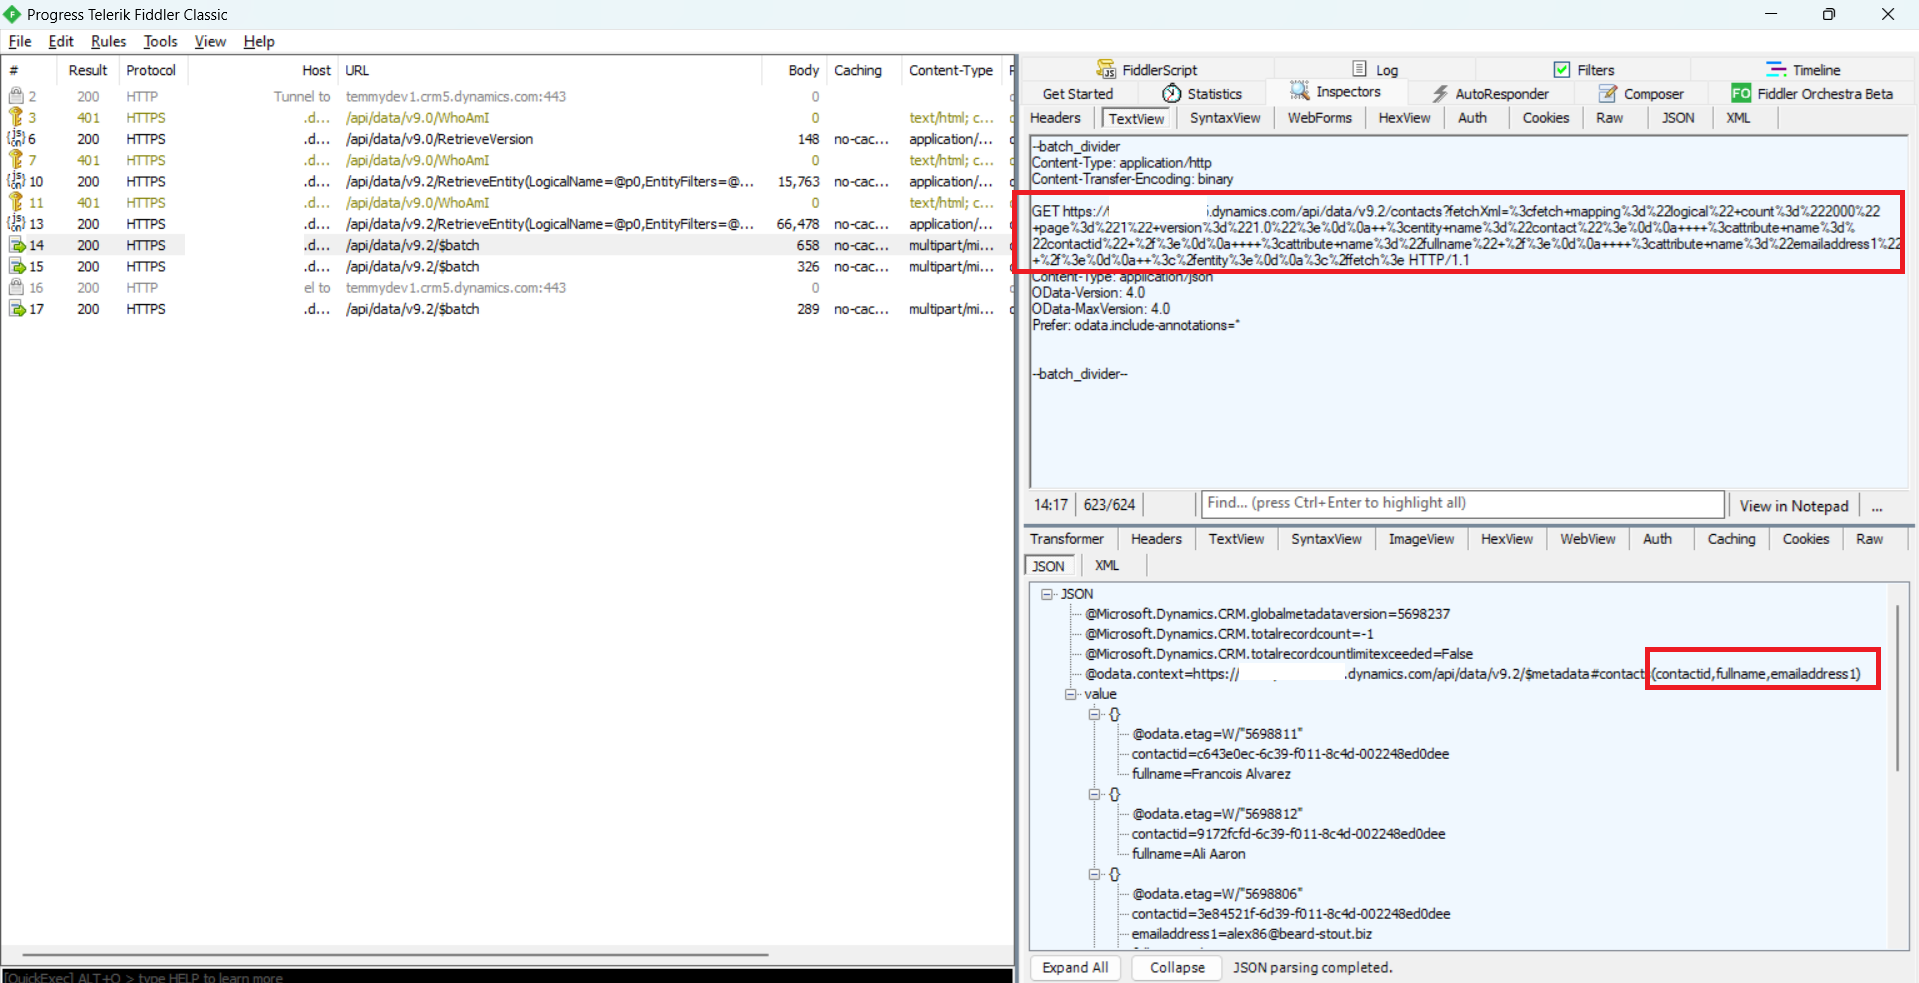
Task: Open response Caching tab
Action: coord(1731,539)
